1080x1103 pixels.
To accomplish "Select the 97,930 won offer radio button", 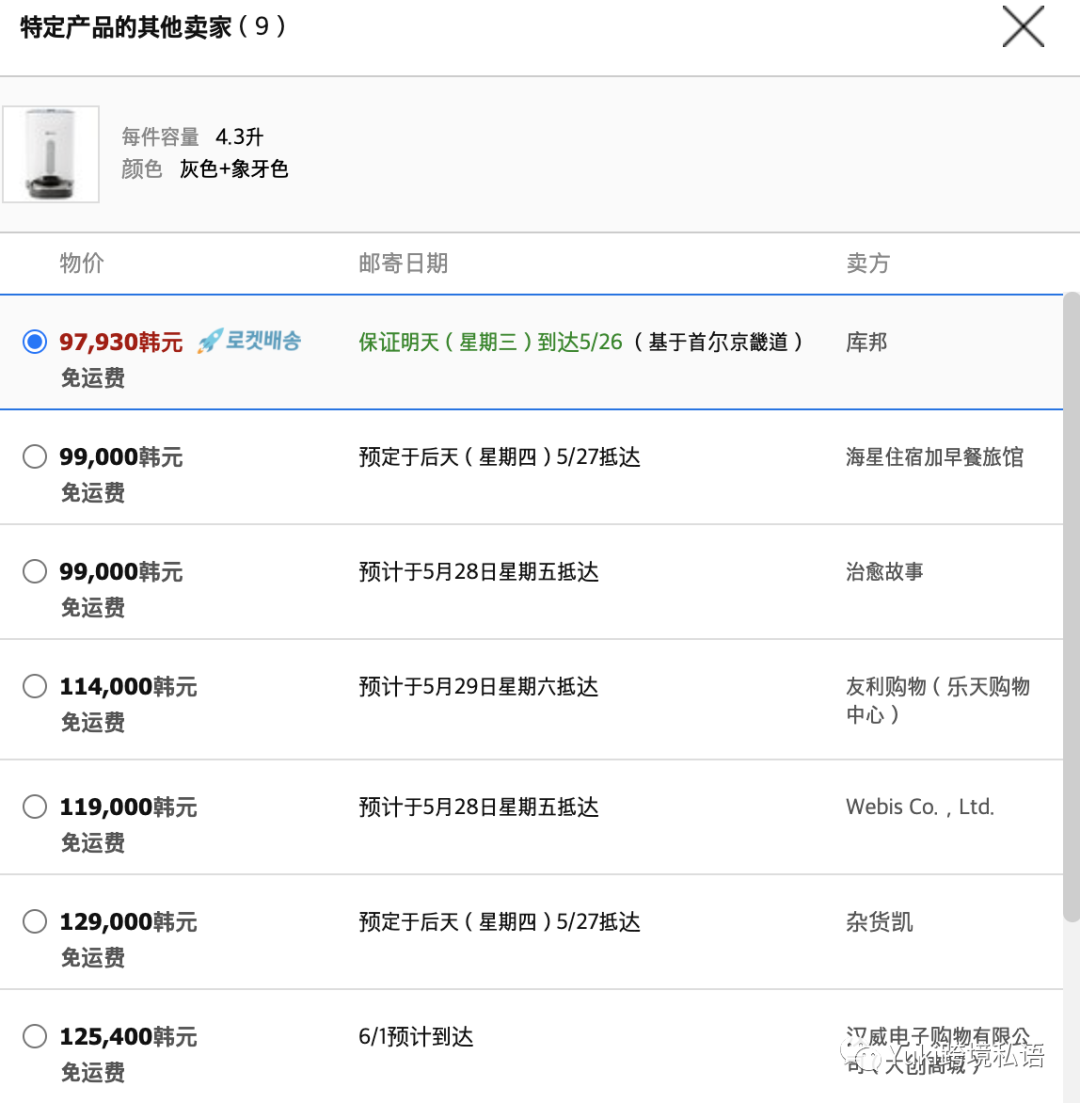I will click(x=35, y=342).
